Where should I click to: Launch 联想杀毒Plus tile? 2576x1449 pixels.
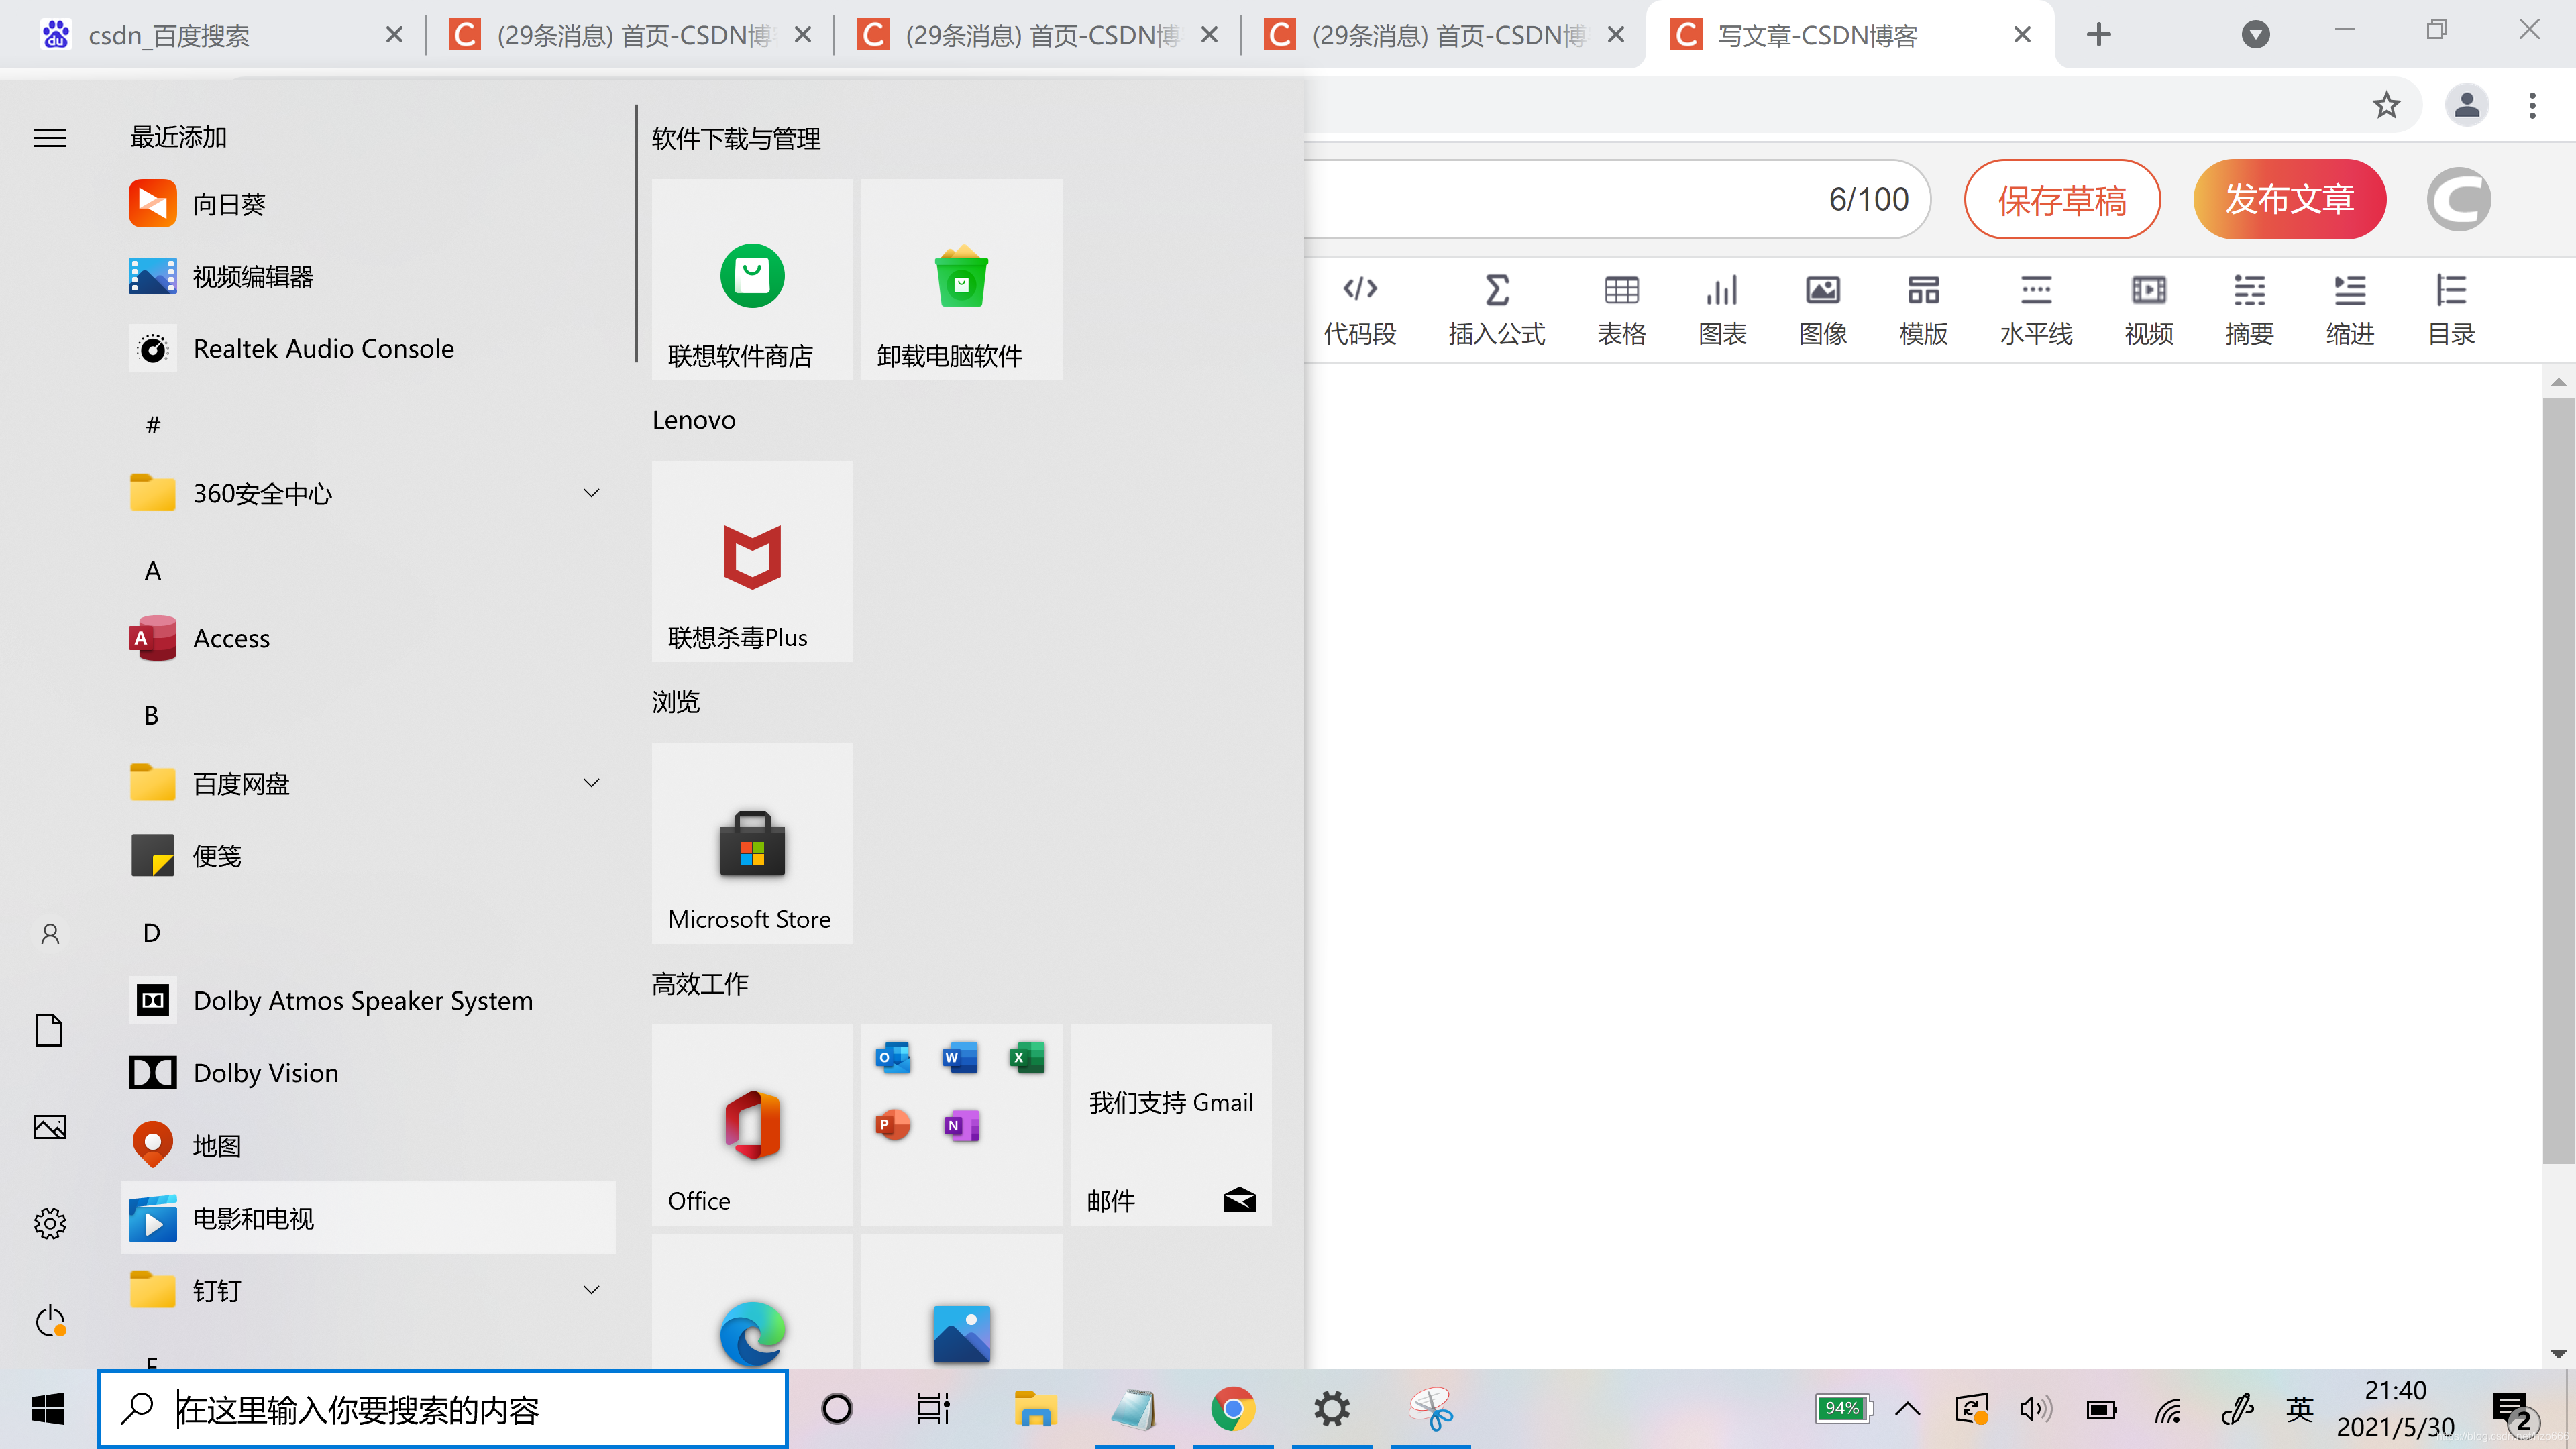pyautogui.click(x=752, y=561)
